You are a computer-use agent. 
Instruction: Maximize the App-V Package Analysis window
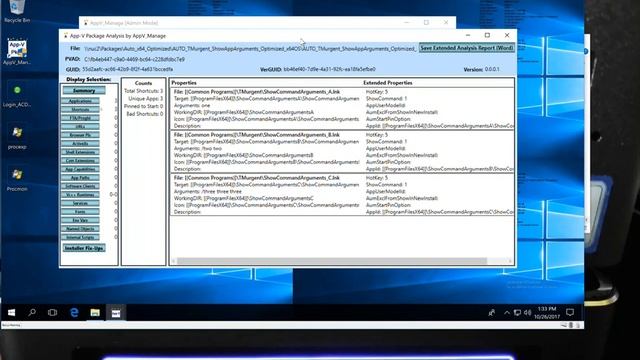click(x=487, y=36)
